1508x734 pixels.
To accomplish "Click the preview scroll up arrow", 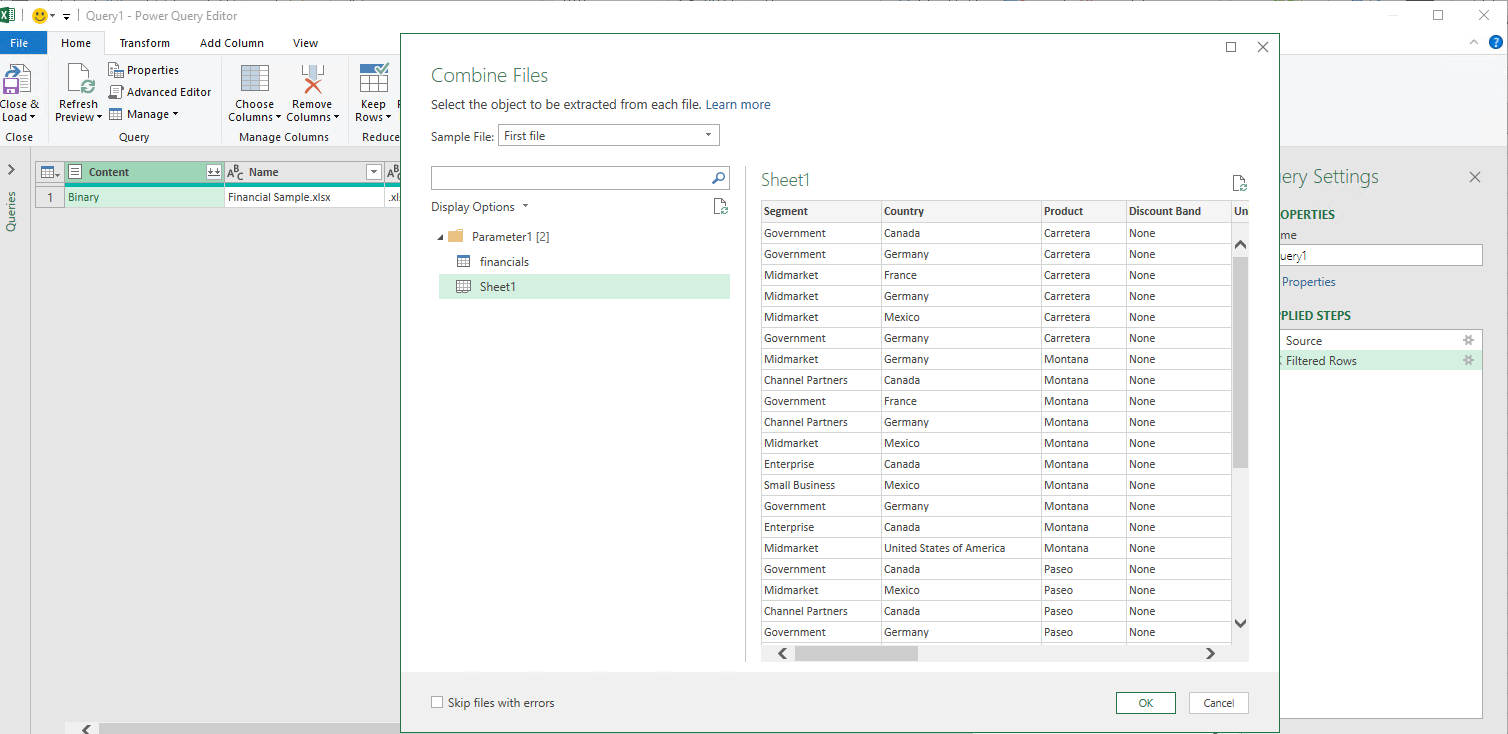I will 1240,245.
